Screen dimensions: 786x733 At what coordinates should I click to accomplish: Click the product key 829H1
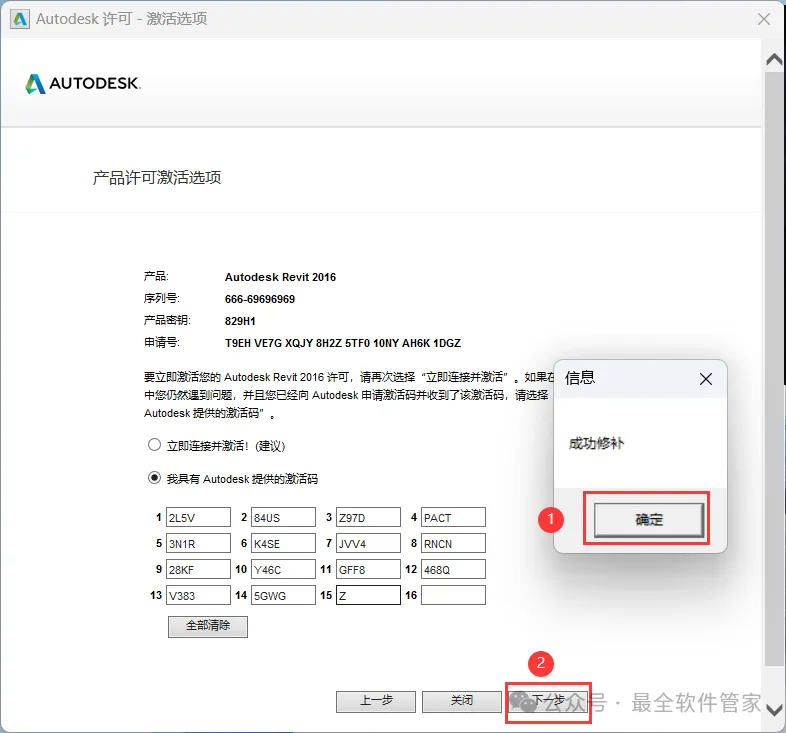(240, 321)
